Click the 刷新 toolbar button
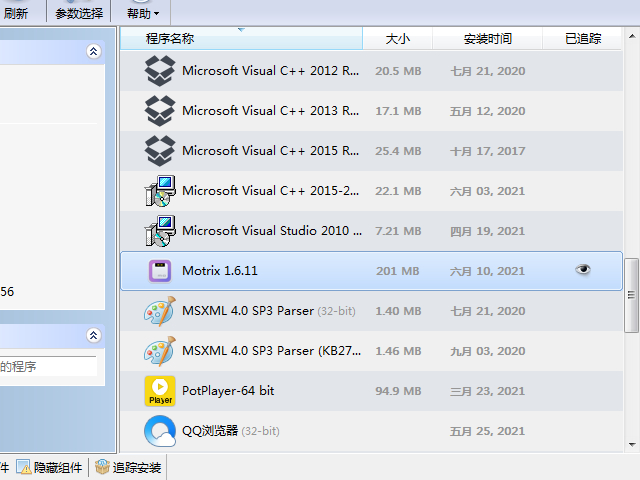640x480 pixels. [16, 13]
